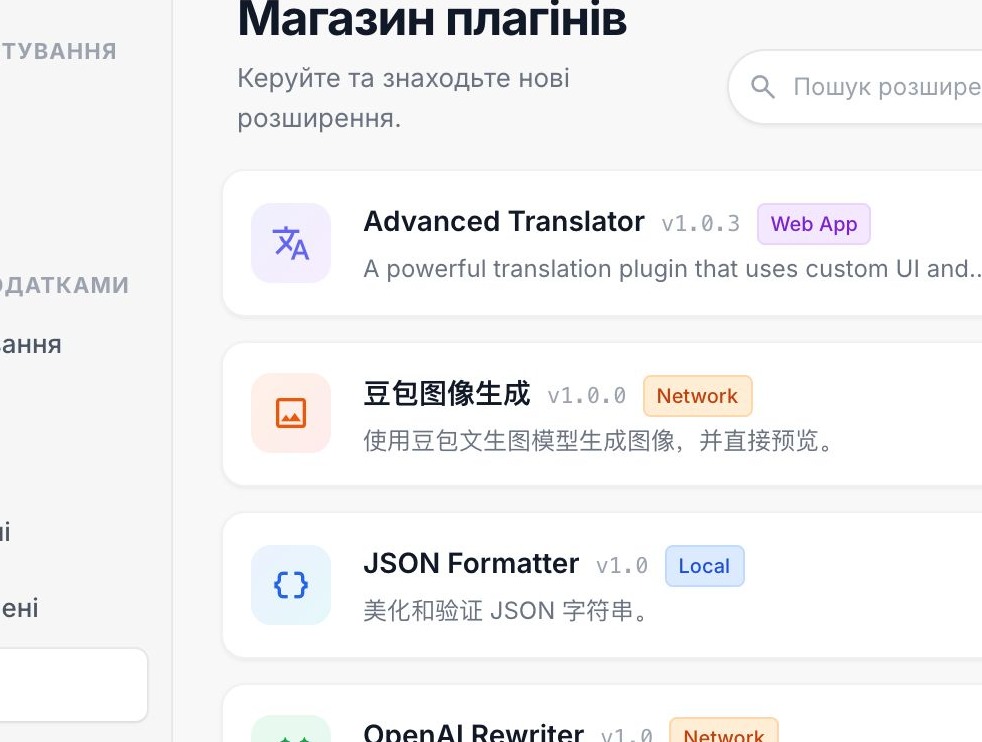The height and width of the screenshot is (742, 982).
Task: Open the Advanced Translator title
Action: pos(504,222)
